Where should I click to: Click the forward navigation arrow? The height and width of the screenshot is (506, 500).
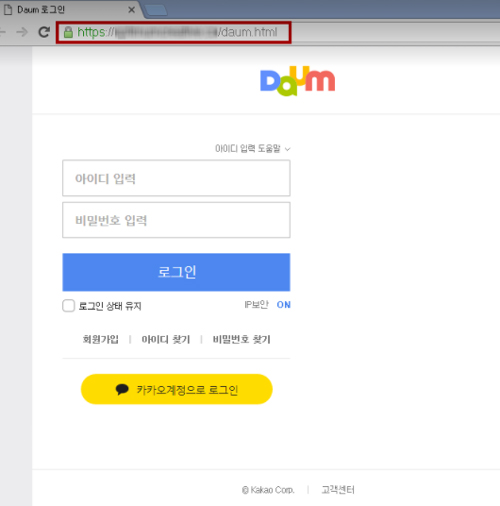coord(22,32)
